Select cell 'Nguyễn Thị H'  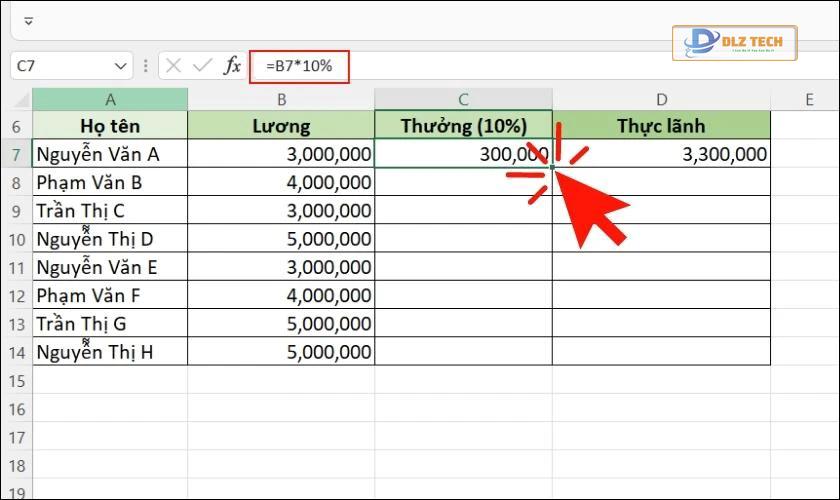point(110,352)
